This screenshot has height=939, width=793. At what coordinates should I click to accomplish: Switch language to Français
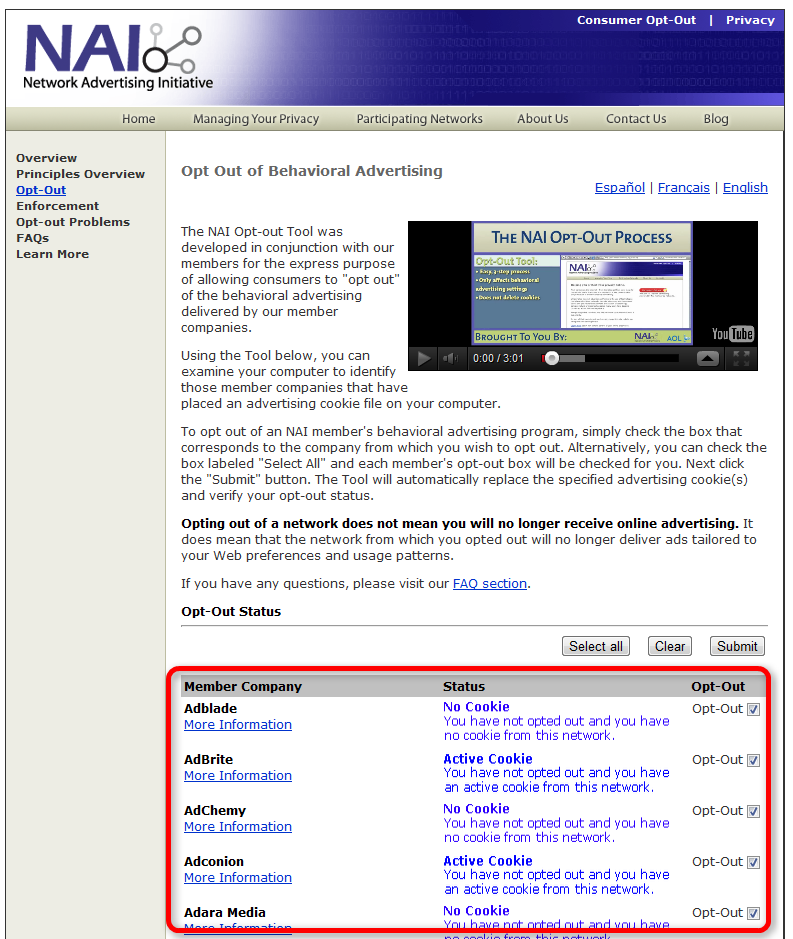click(x=683, y=187)
